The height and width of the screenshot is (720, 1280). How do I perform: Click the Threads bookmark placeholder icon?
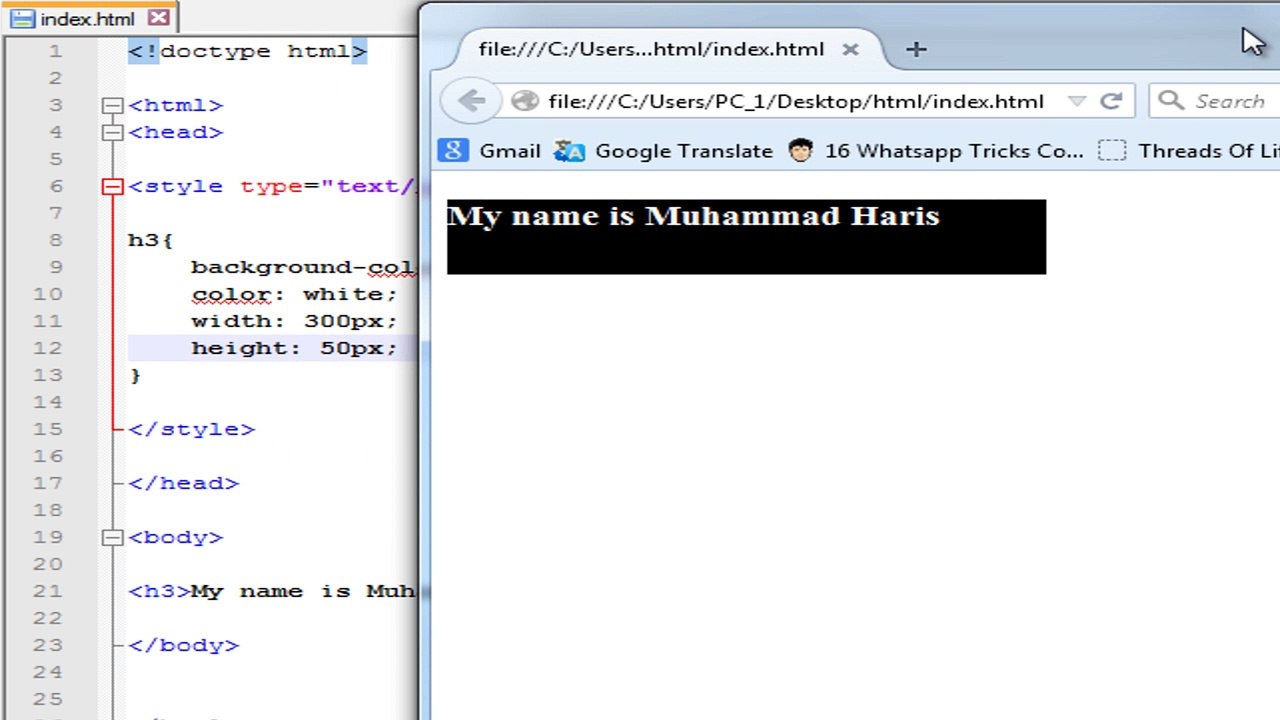1112,151
